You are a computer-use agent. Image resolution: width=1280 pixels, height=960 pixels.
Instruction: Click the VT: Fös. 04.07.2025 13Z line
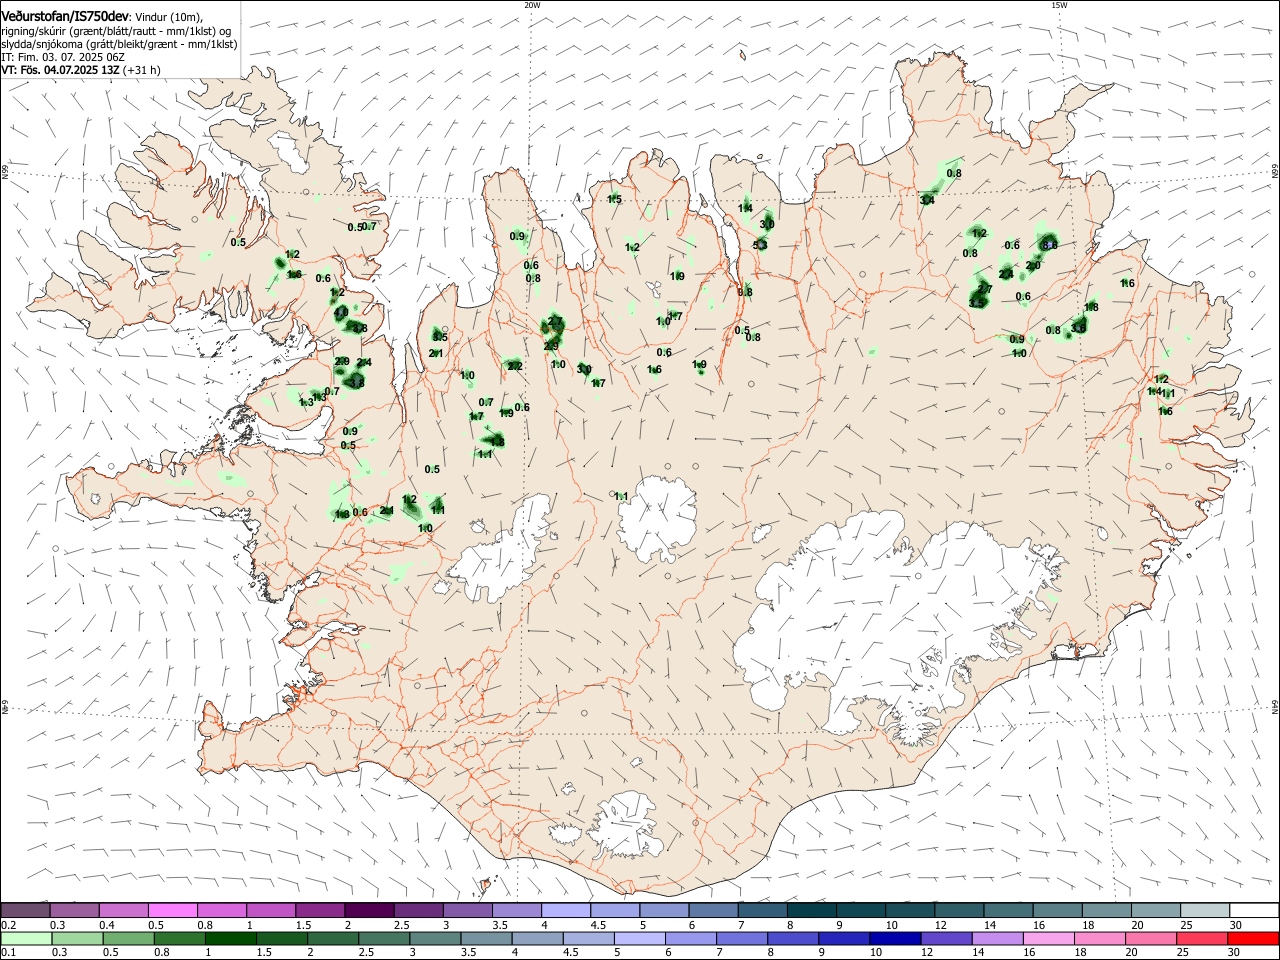[81, 70]
